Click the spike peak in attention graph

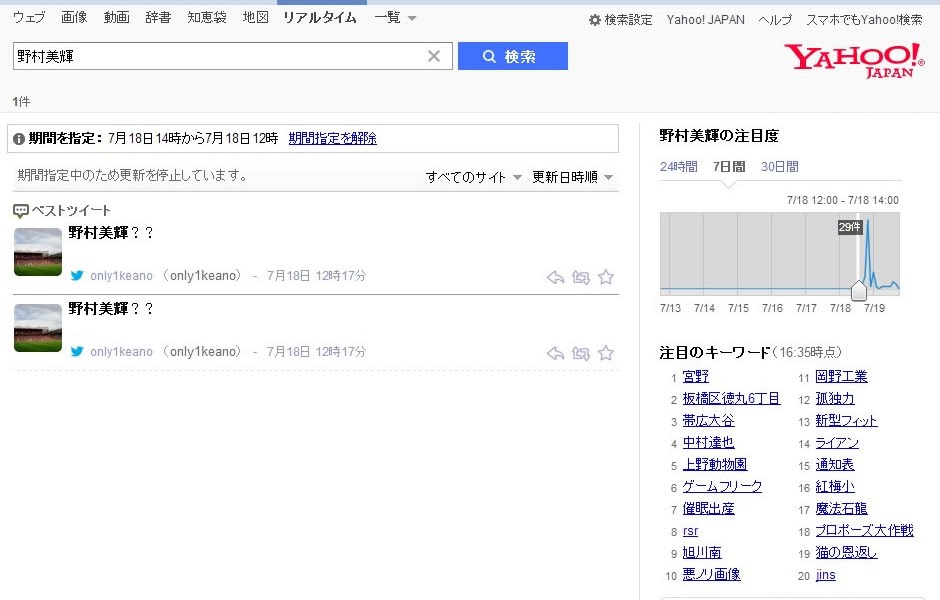coord(867,222)
